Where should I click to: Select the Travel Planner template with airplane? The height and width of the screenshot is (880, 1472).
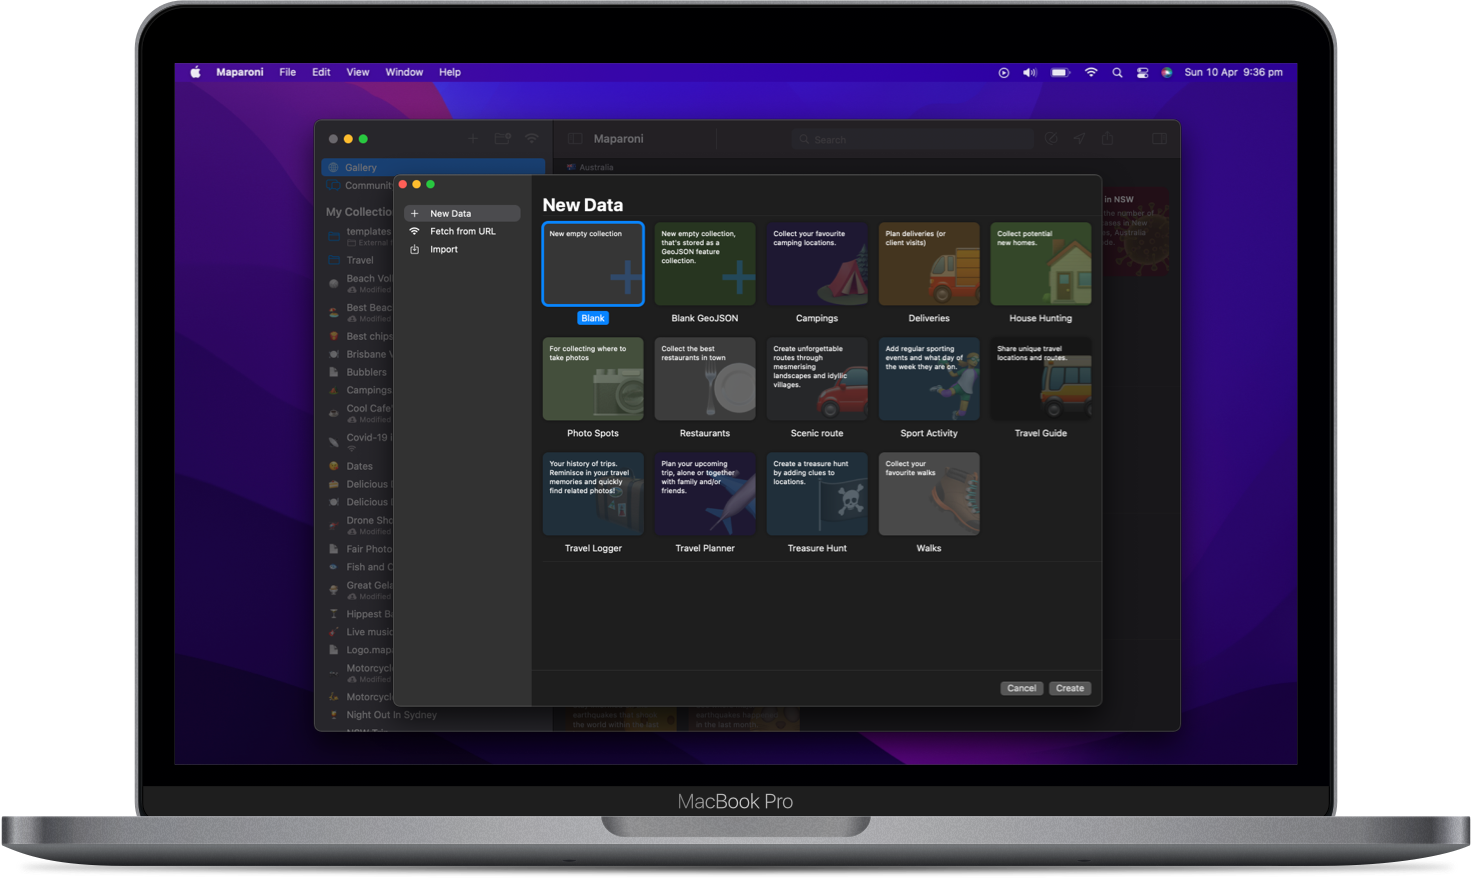pos(705,494)
